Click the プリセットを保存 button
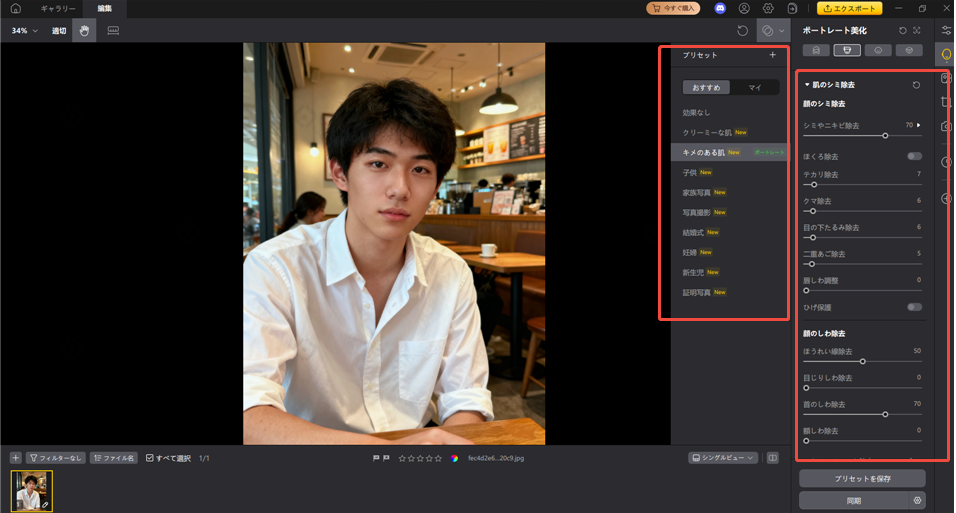The height and width of the screenshot is (513, 956). click(861, 478)
